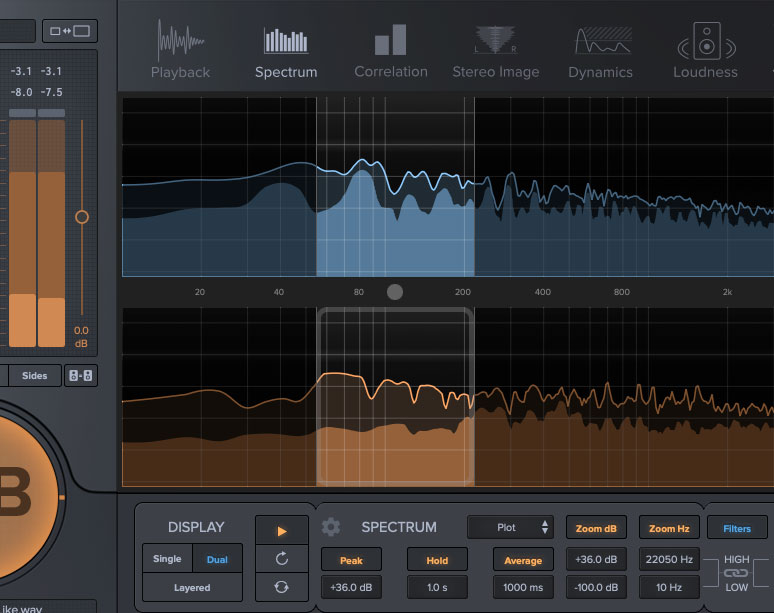The height and width of the screenshot is (613, 774).
Task: Select Single display mode
Action: point(167,559)
